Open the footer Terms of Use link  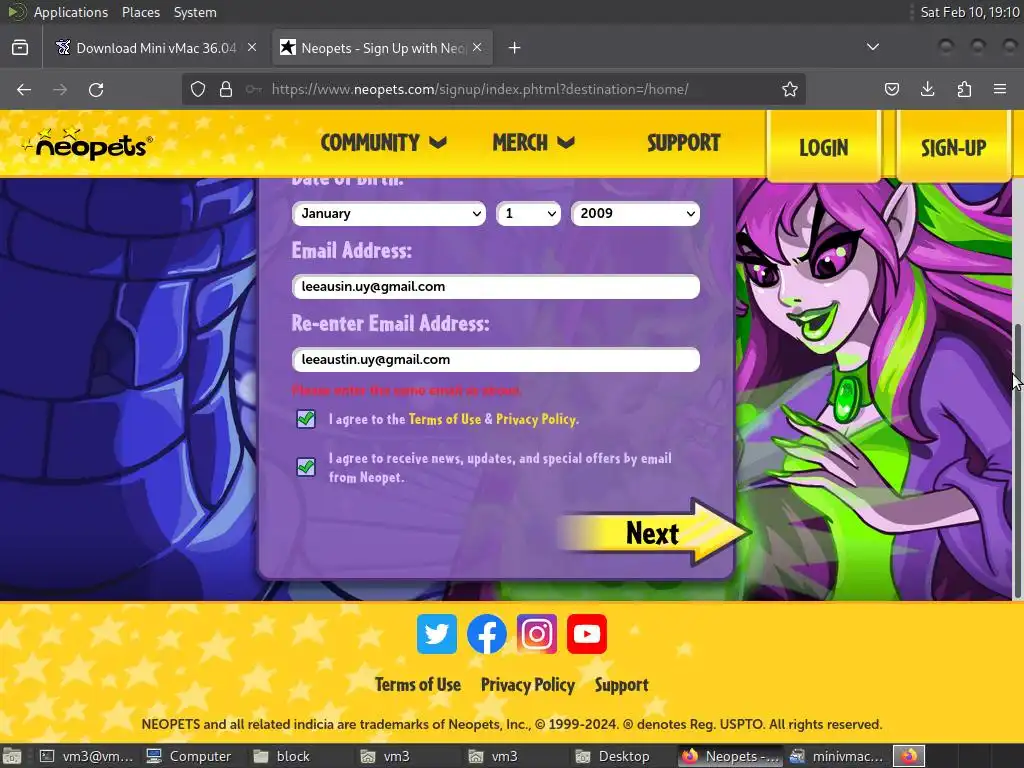pyautogui.click(x=418, y=684)
